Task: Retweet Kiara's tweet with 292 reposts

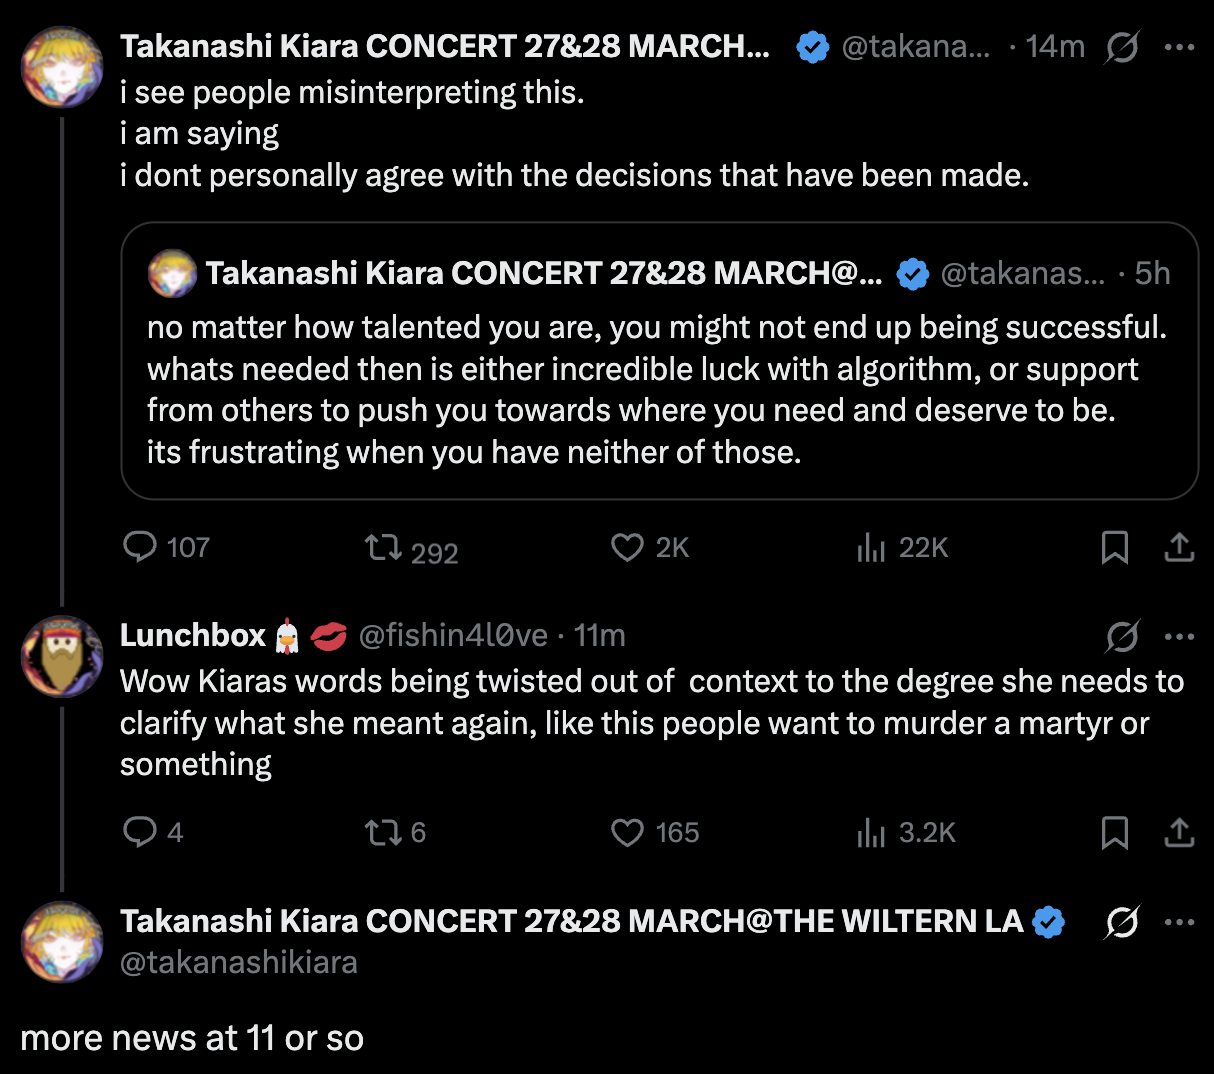Action: click(x=383, y=548)
